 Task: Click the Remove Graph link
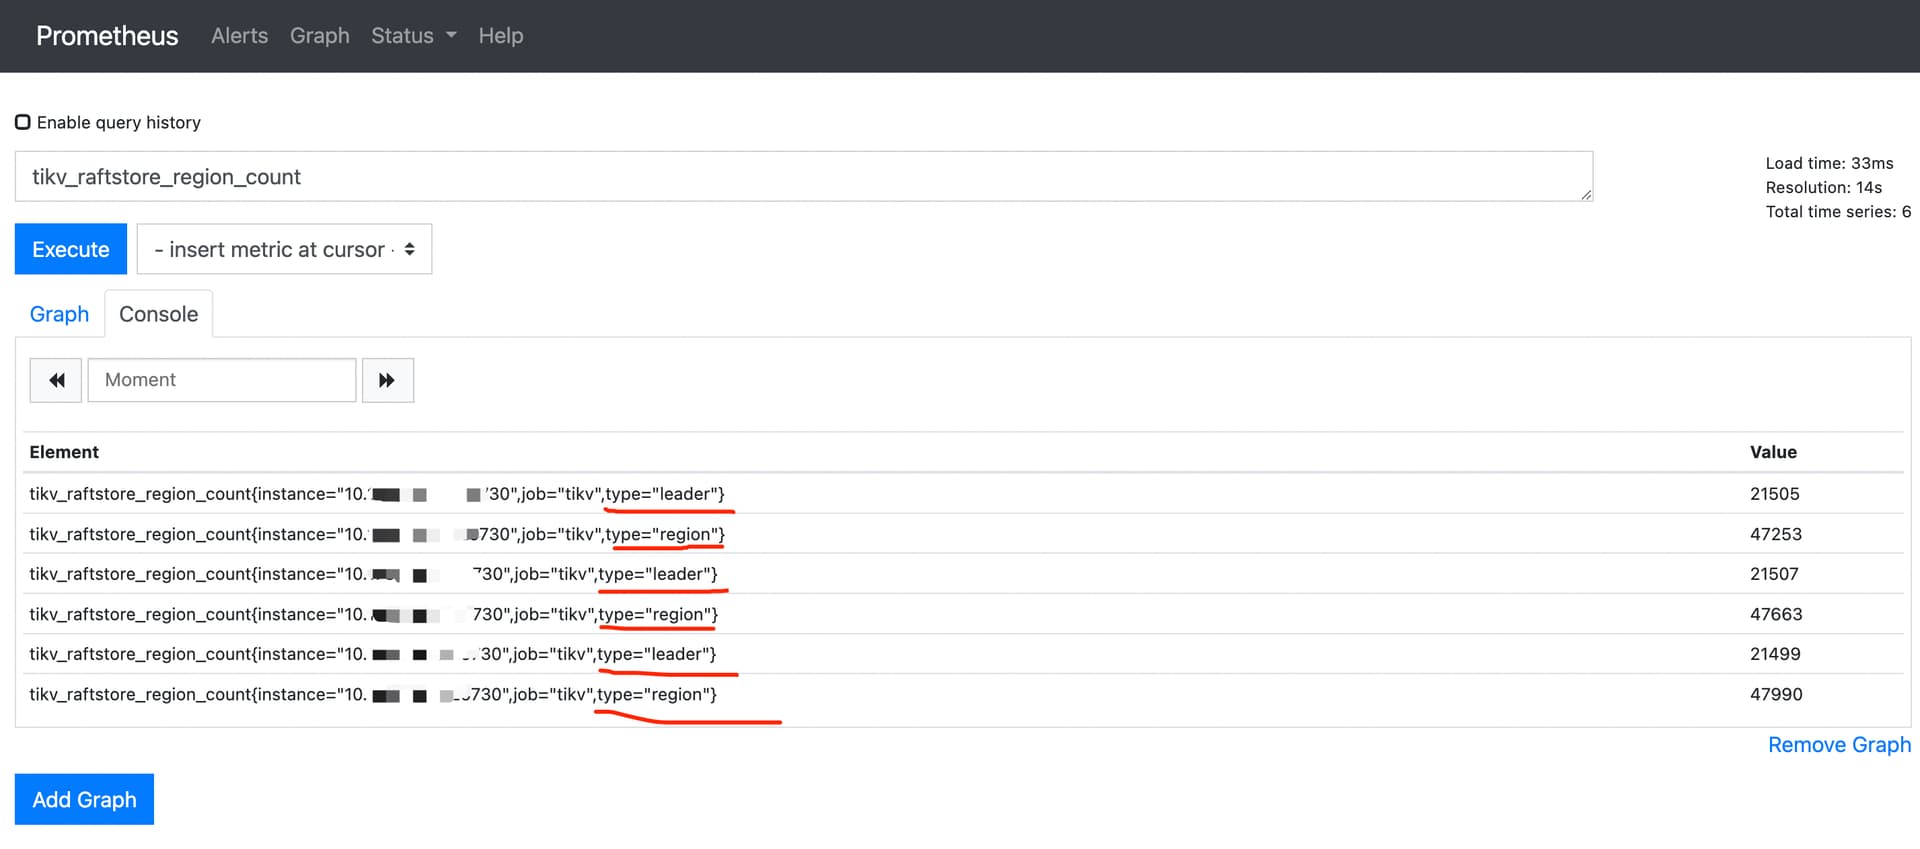click(x=1838, y=745)
